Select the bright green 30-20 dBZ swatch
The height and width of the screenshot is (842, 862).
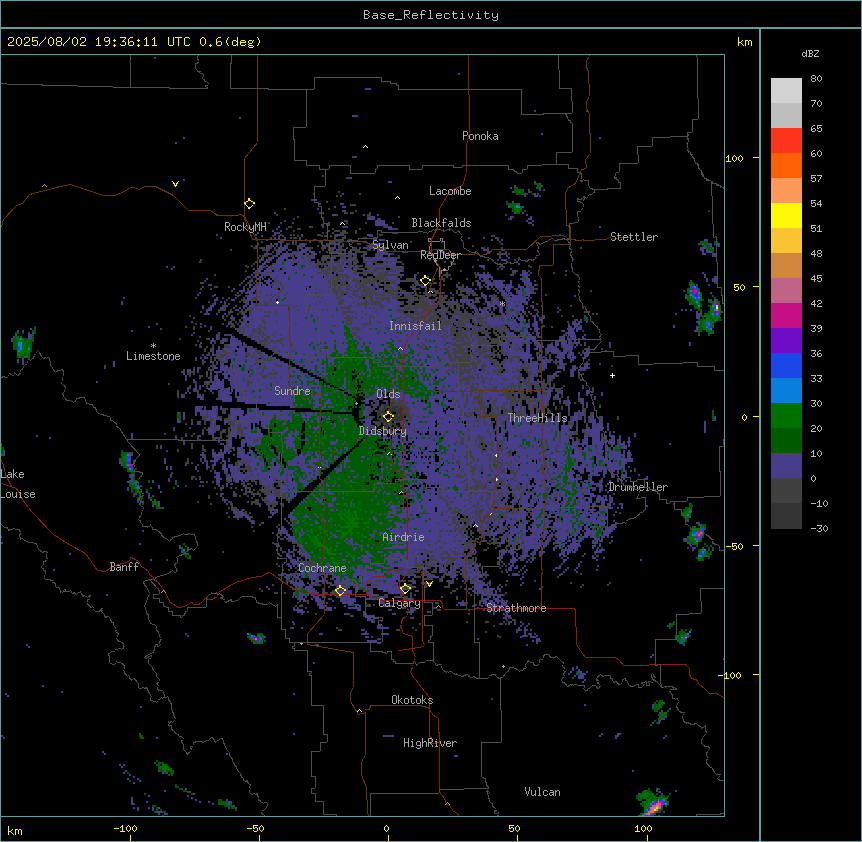click(786, 416)
